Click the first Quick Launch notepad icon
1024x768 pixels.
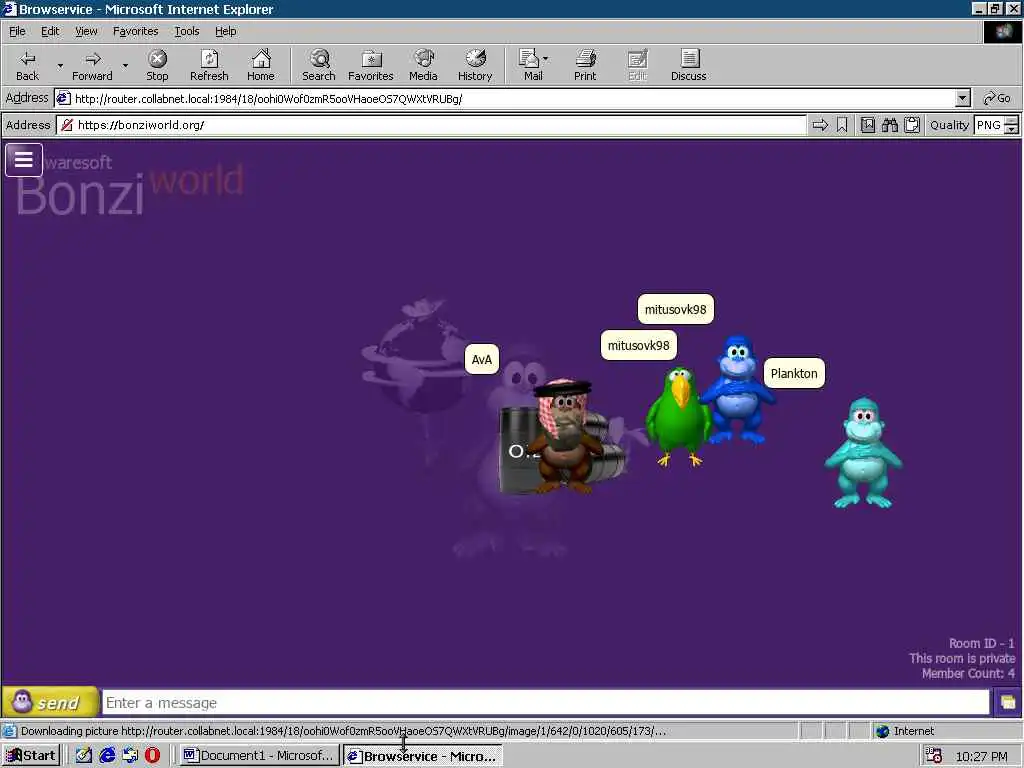coord(84,756)
